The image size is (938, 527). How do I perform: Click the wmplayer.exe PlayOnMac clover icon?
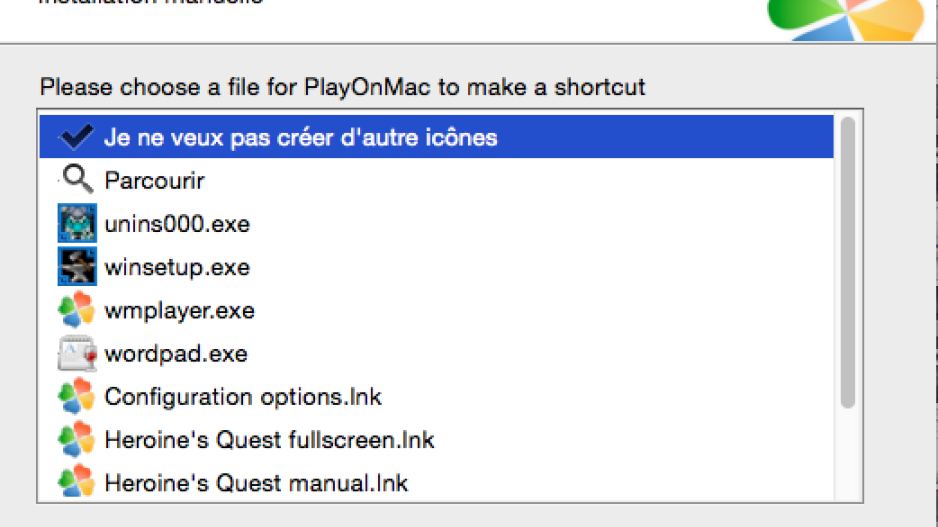click(77, 310)
